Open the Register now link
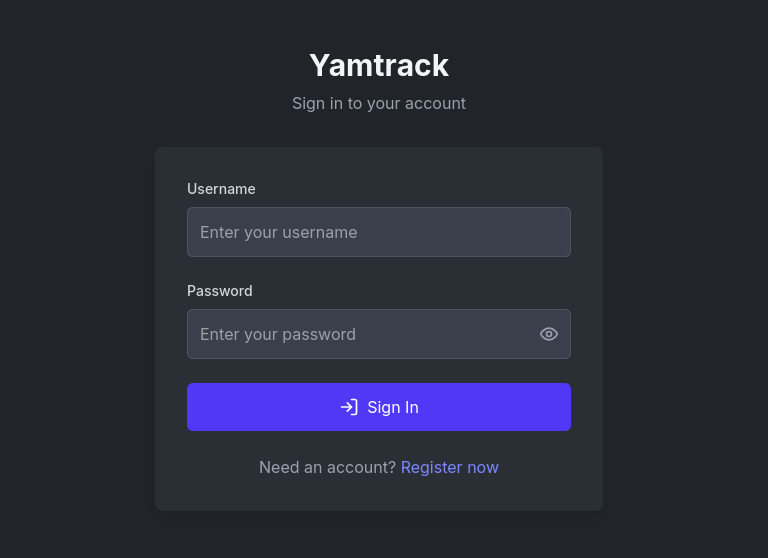Screen dimensions: 768x558 [449, 467]
